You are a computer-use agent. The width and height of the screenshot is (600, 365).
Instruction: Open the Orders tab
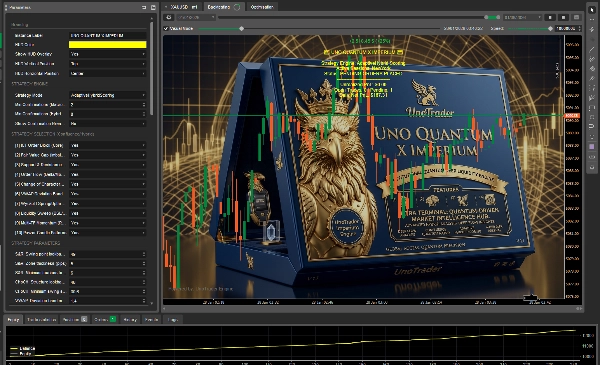105,319
